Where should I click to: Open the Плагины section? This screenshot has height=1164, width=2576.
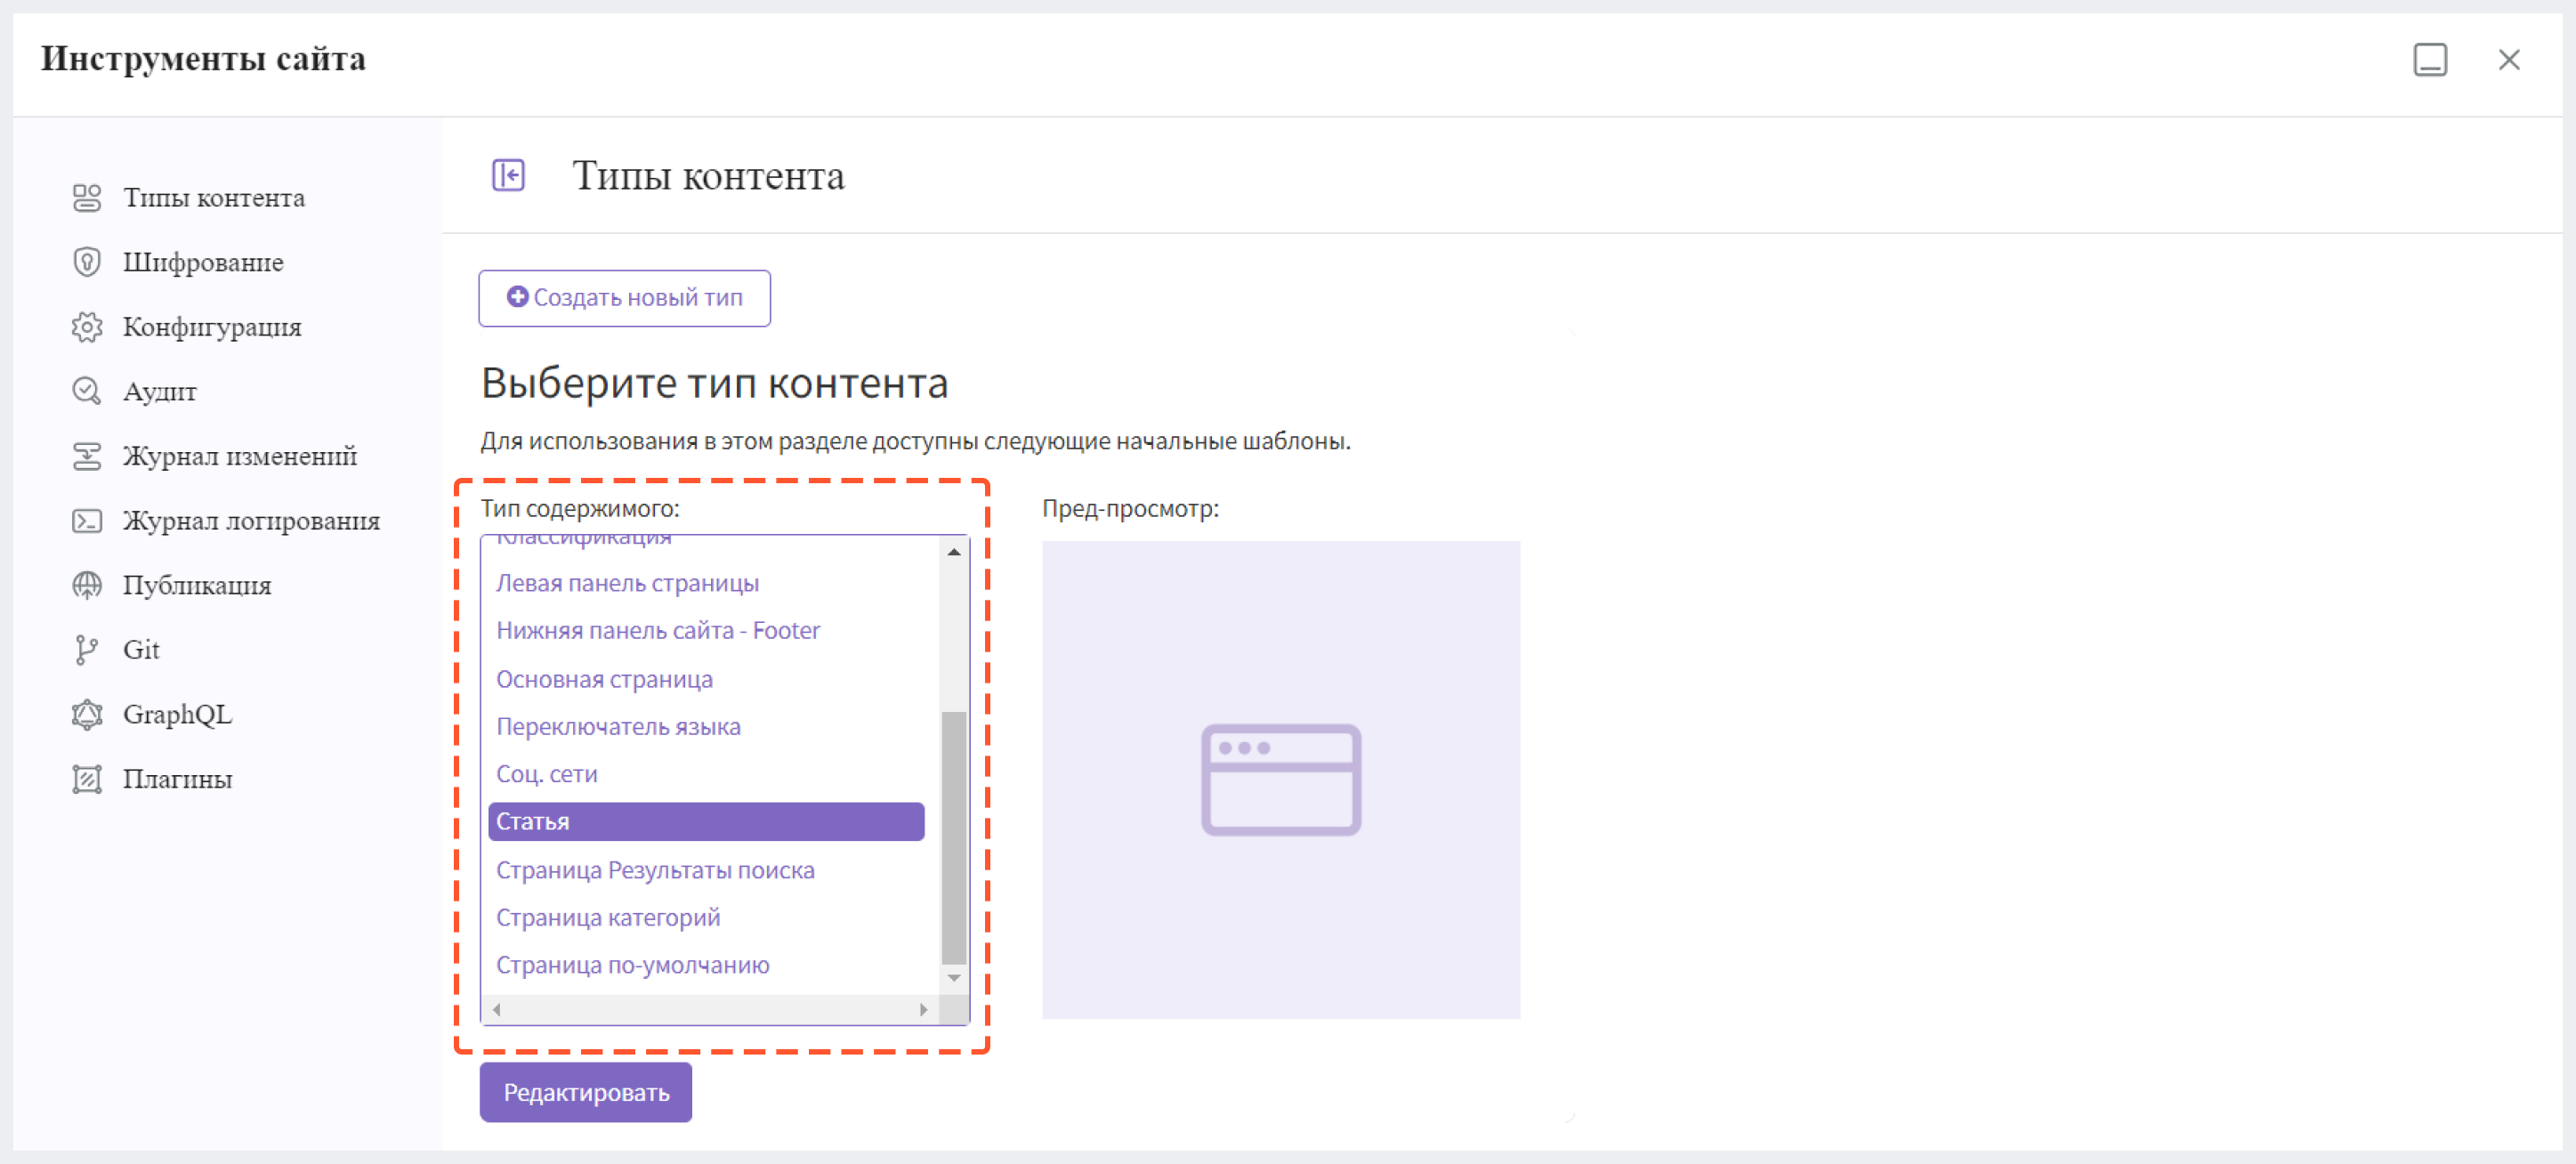click(x=177, y=779)
